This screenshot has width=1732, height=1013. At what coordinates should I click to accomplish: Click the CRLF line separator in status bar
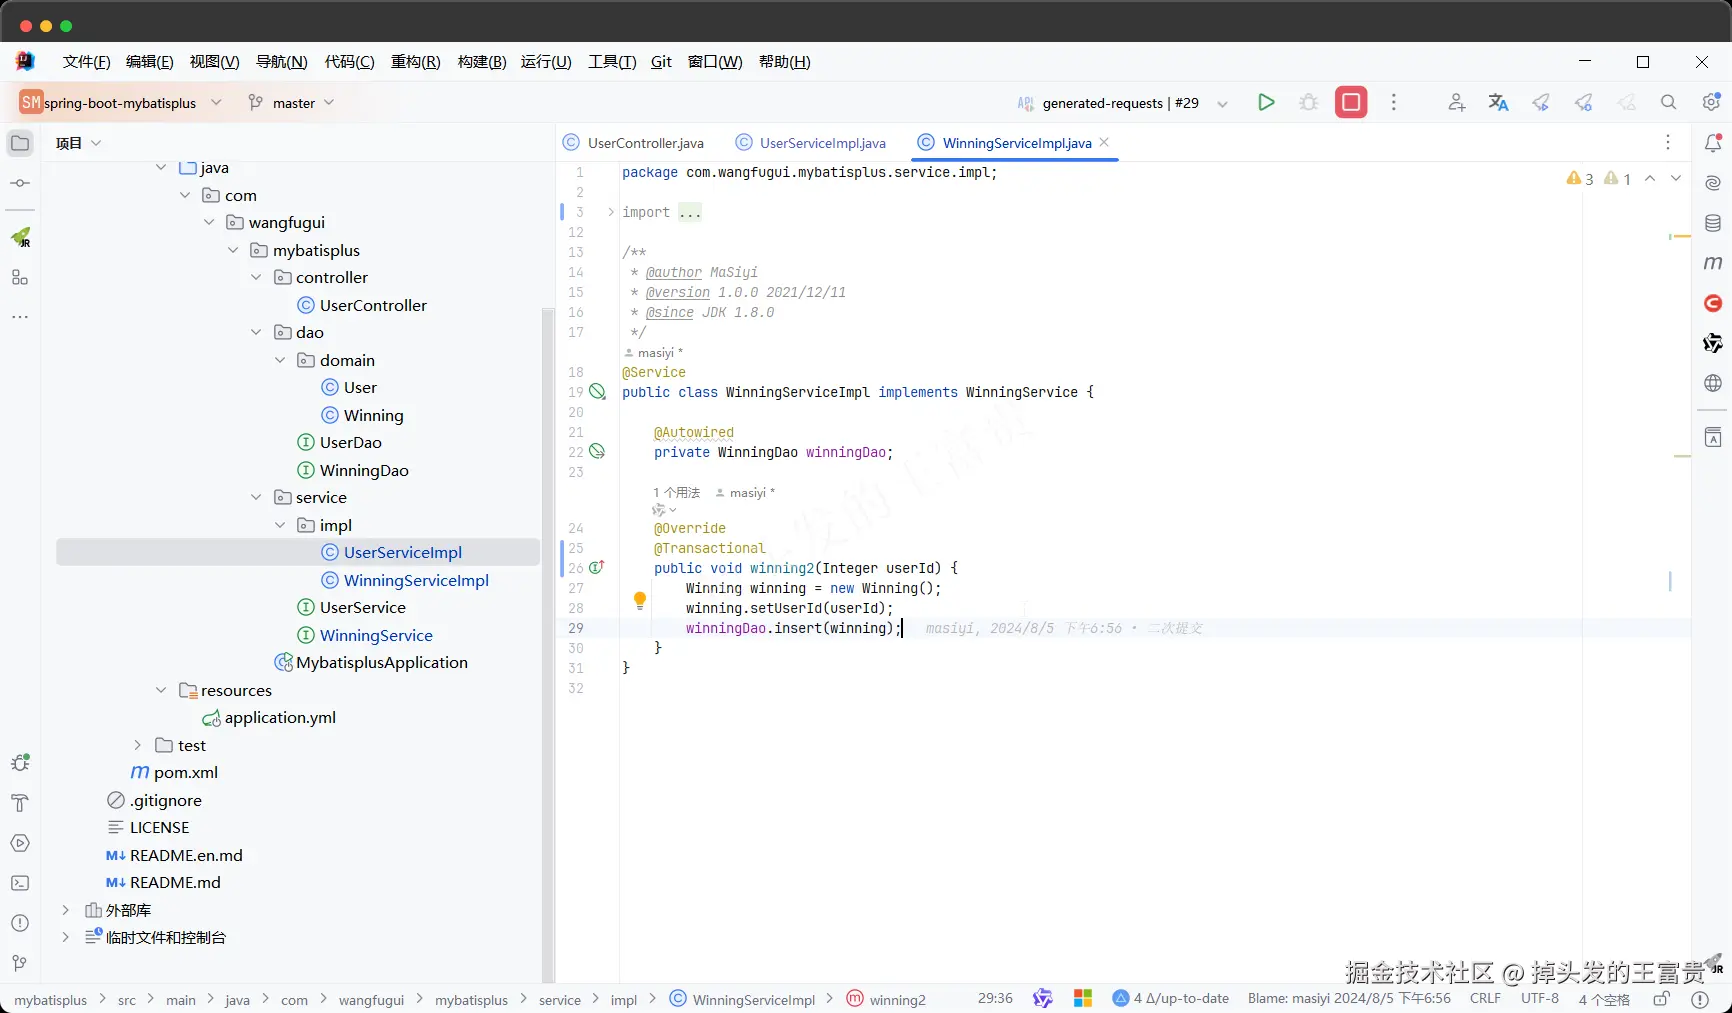[1485, 998]
